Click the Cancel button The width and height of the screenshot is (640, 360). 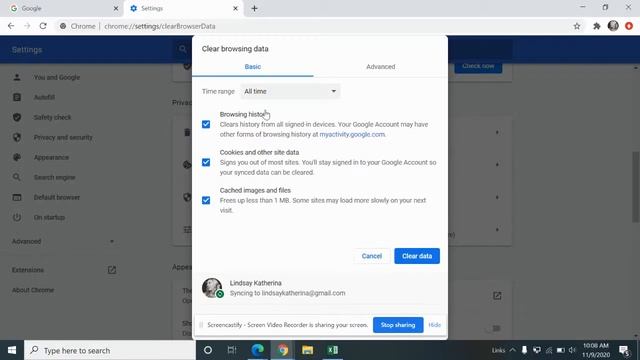pyautogui.click(x=371, y=256)
